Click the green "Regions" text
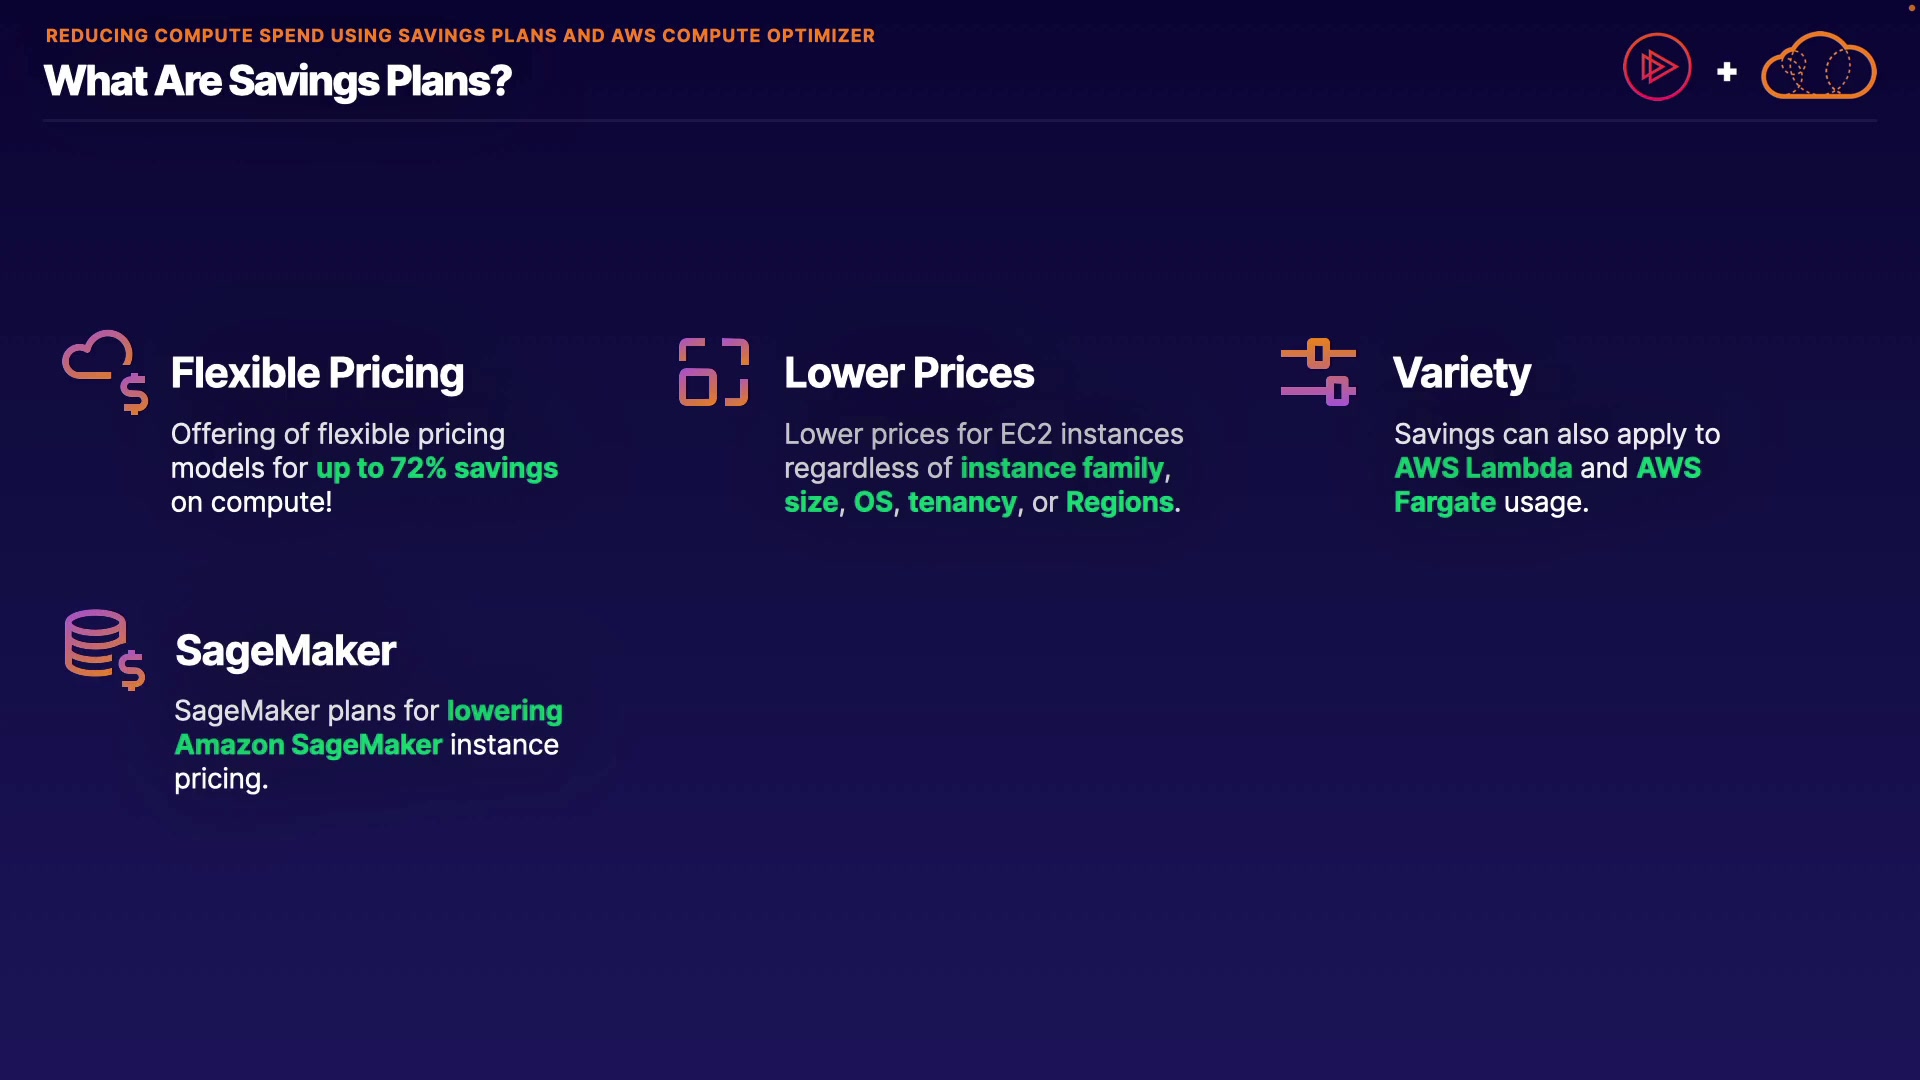Screen dimensions: 1920x1080 [x=1119, y=502]
